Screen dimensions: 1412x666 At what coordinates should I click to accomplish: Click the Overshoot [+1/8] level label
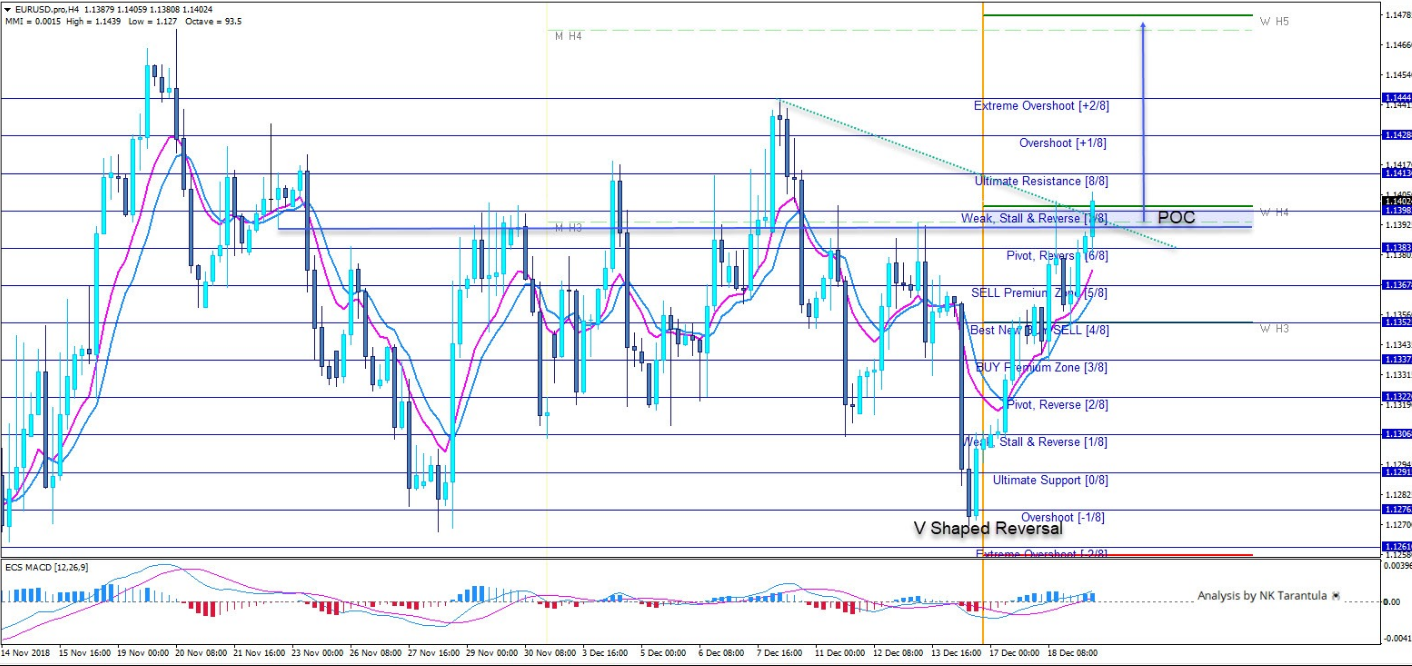[1063, 143]
